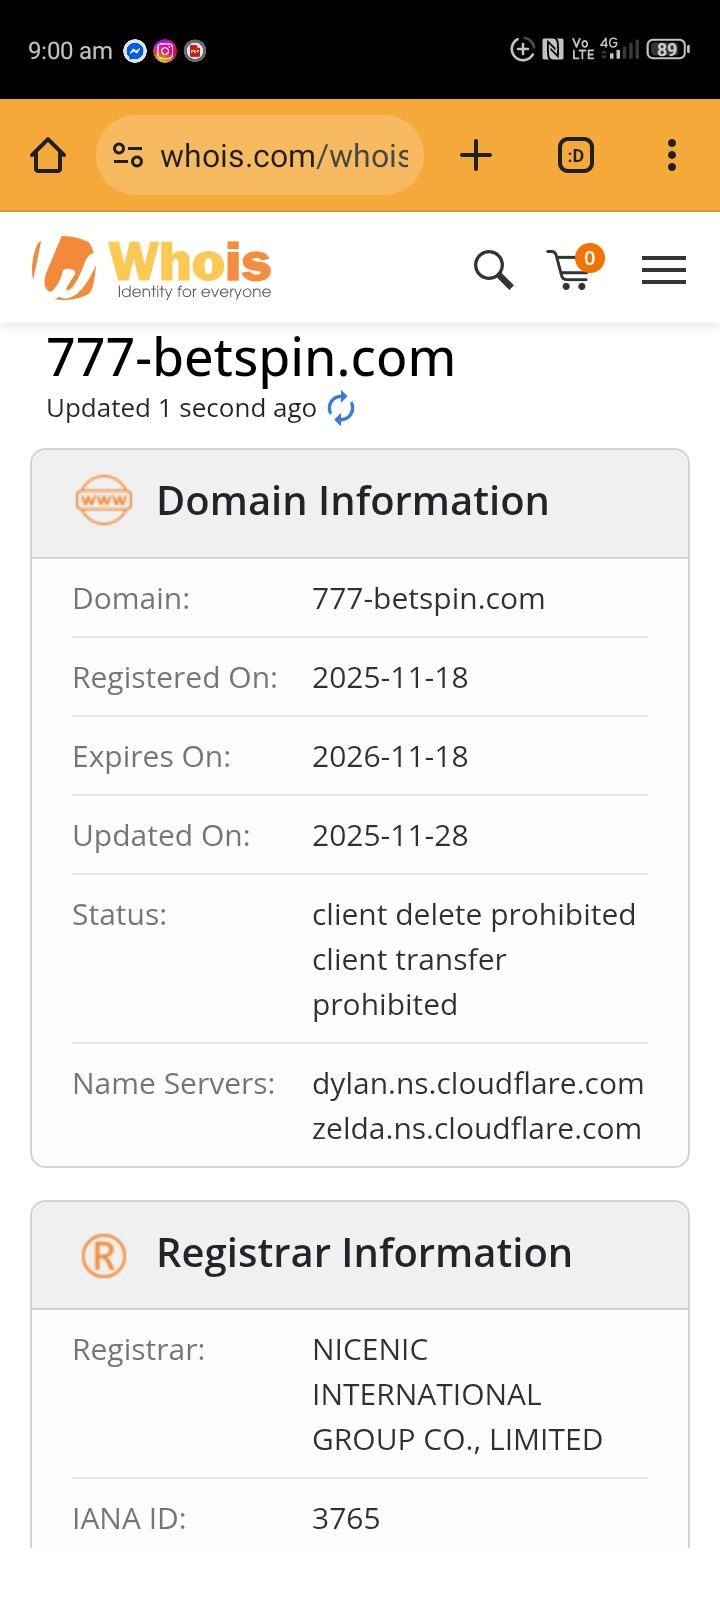Tap the Messenger notification icon in status bar

coord(135,51)
